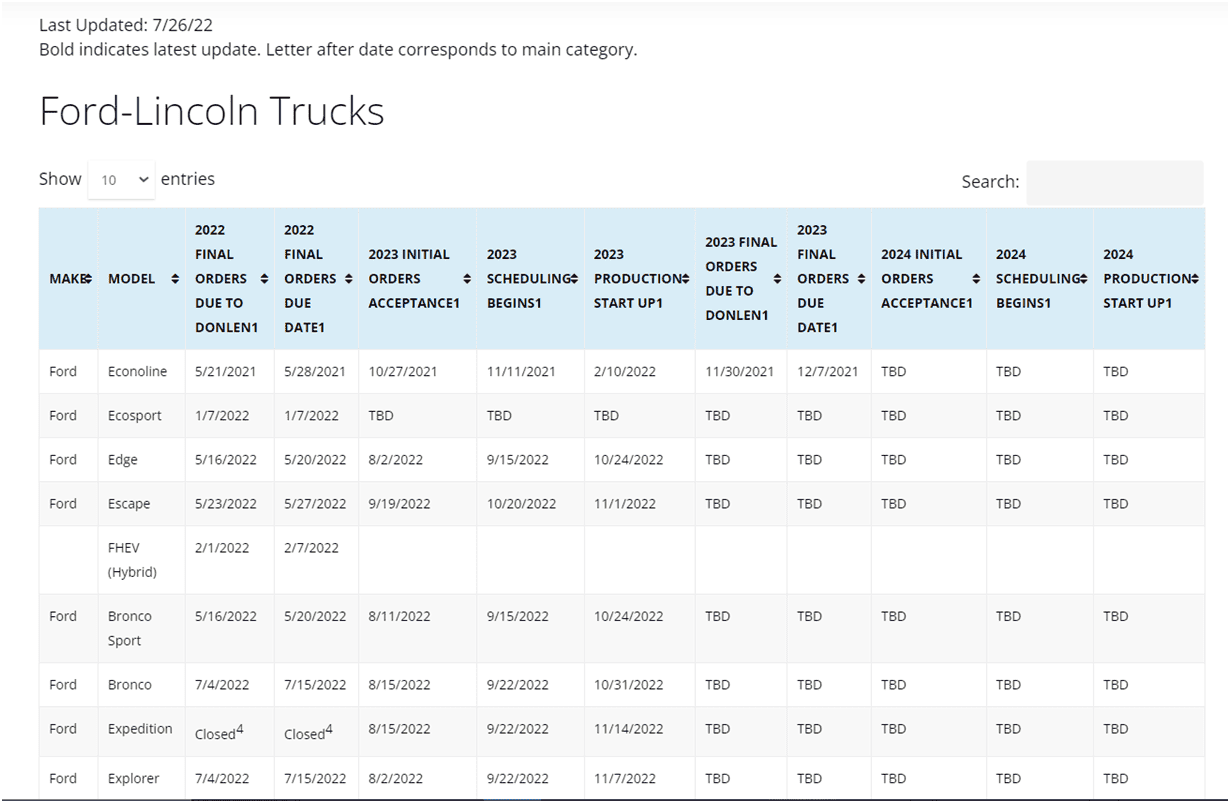1230x803 pixels.
Task: Click the 8/11/2022 date in Bronco Sport row
Action: pos(400,616)
